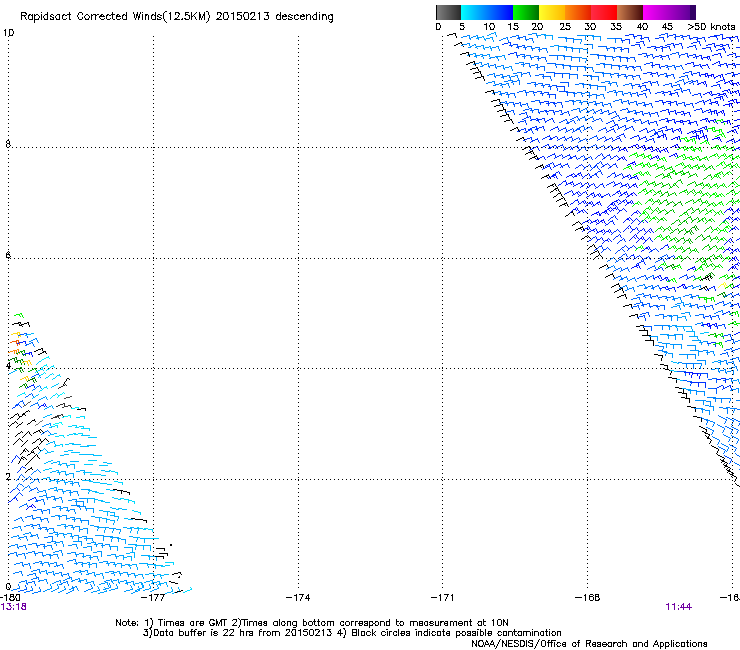Click the yellow 20-25 knots legend swatch
The width and height of the screenshot is (740, 650).
click(552, 12)
